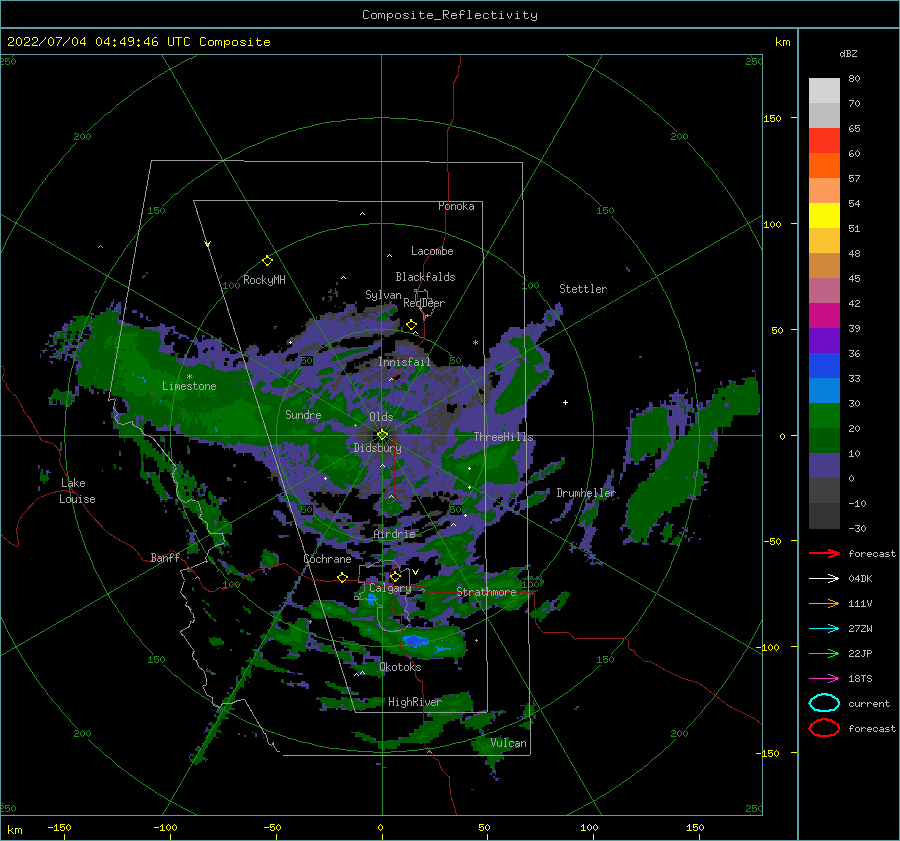
Task: Click the Didsbury city label
Action: point(378,448)
